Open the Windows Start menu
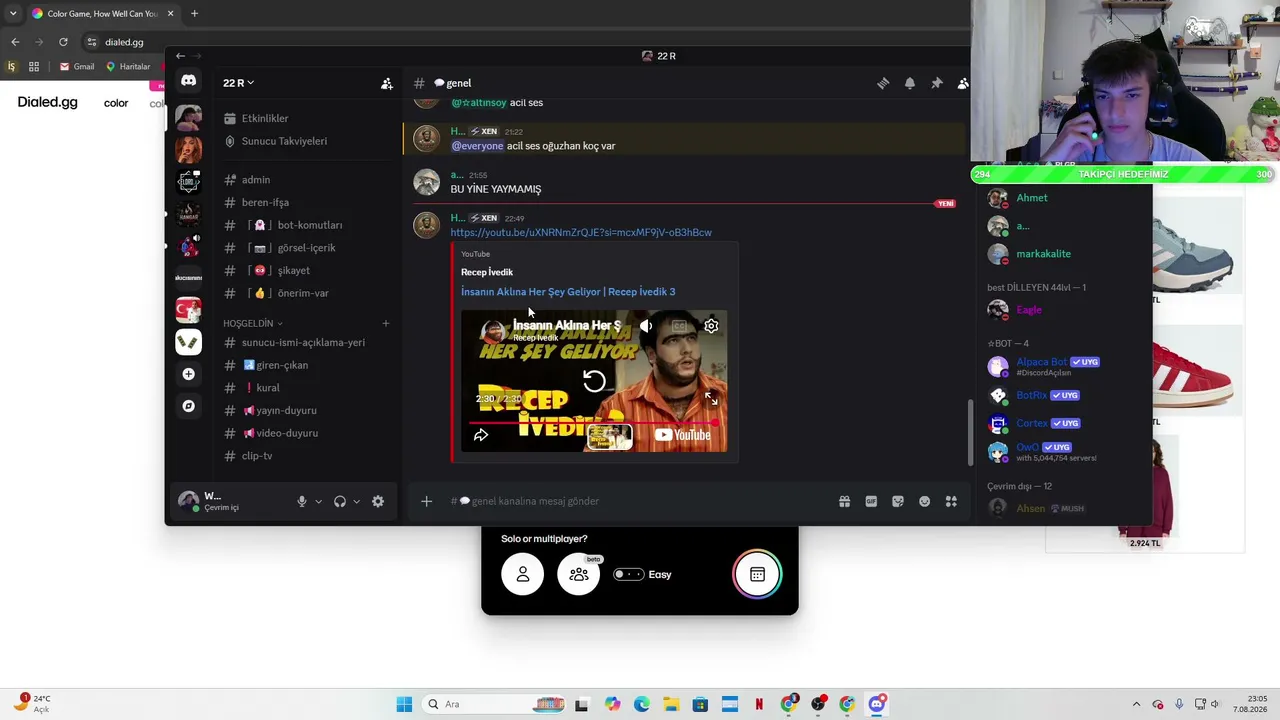1280x720 pixels. (x=404, y=704)
